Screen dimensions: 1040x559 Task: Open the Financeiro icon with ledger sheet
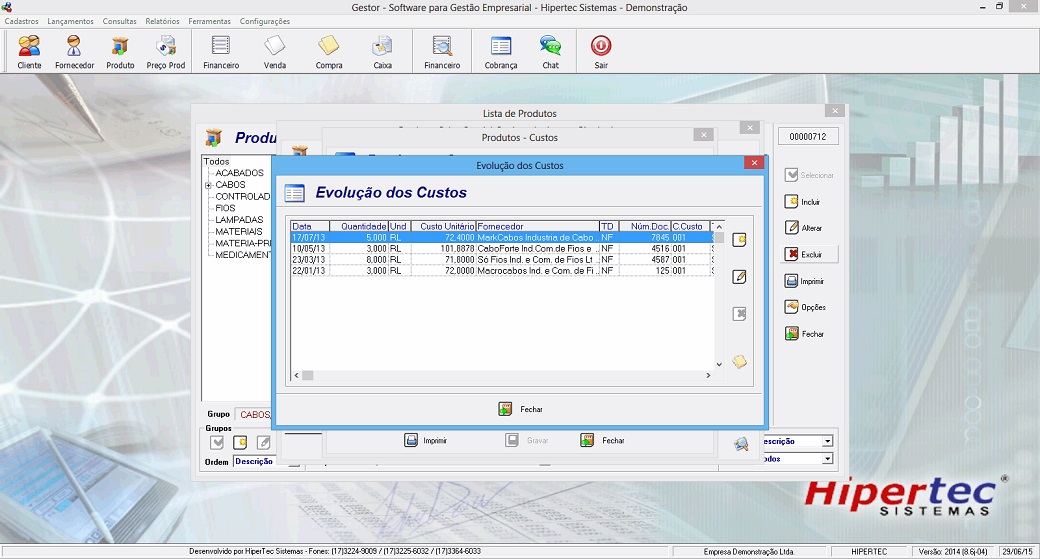point(221,52)
